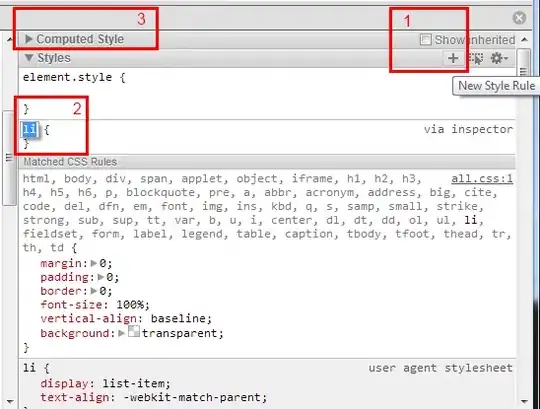Click the scroll down arrow on right scrollbar

[x=524, y=401]
